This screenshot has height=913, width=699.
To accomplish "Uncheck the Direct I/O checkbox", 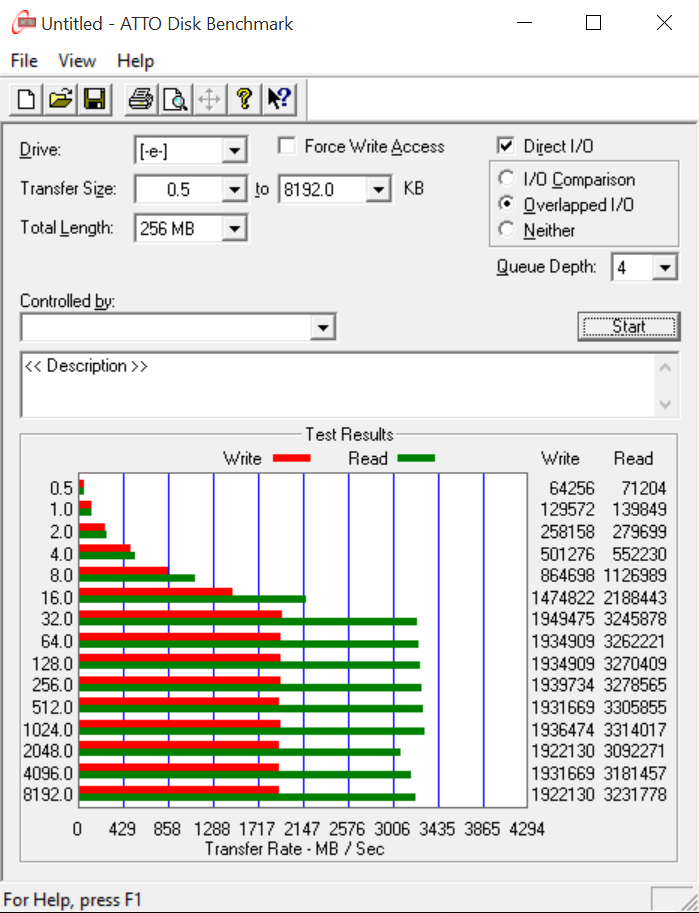I will [x=506, y=147].
